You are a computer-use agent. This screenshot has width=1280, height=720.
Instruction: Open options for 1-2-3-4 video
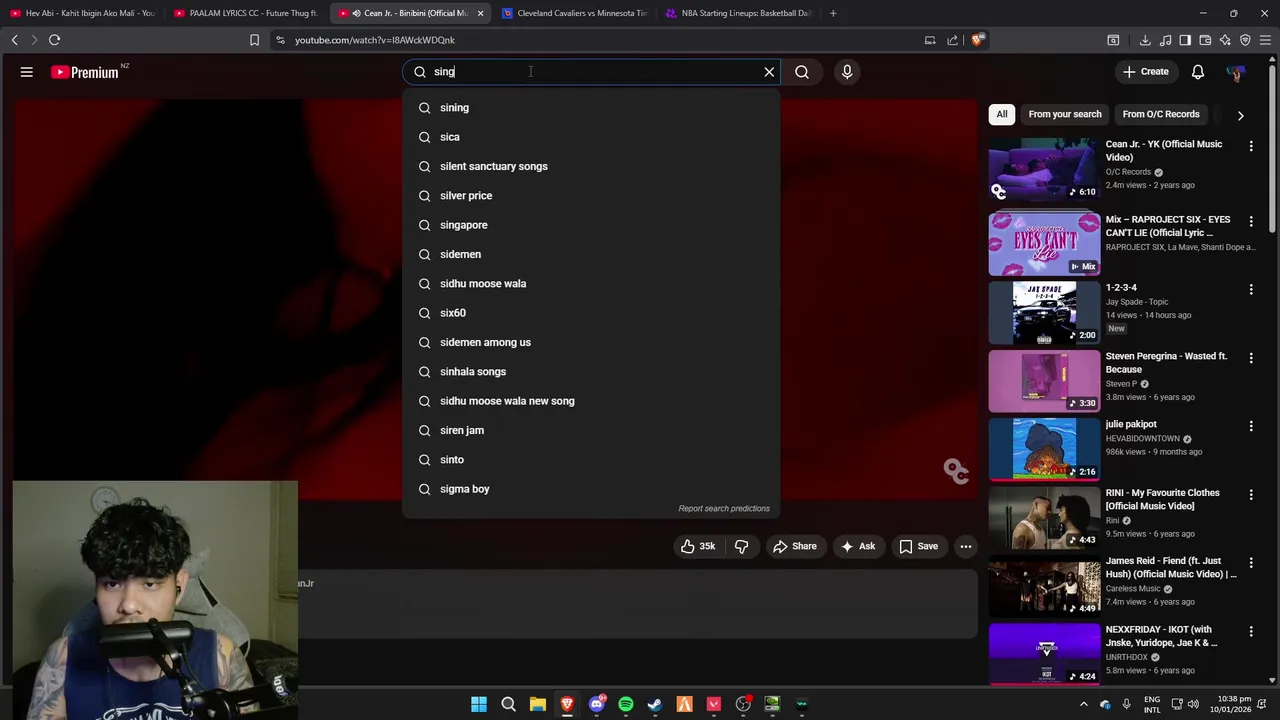[x=1251, y=289]
